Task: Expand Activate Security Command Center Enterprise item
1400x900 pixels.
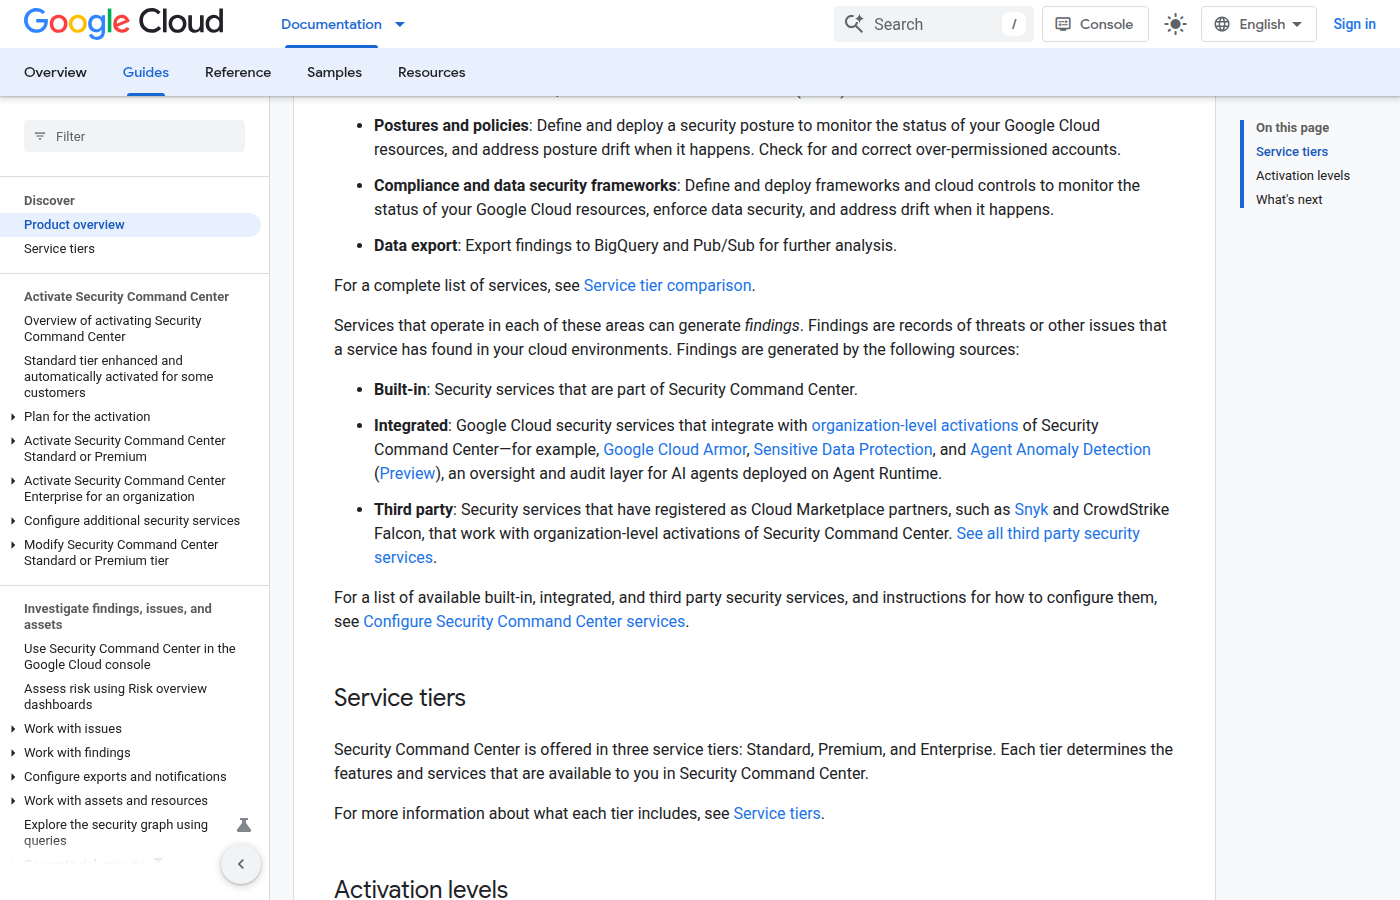Action: point(12,481)
